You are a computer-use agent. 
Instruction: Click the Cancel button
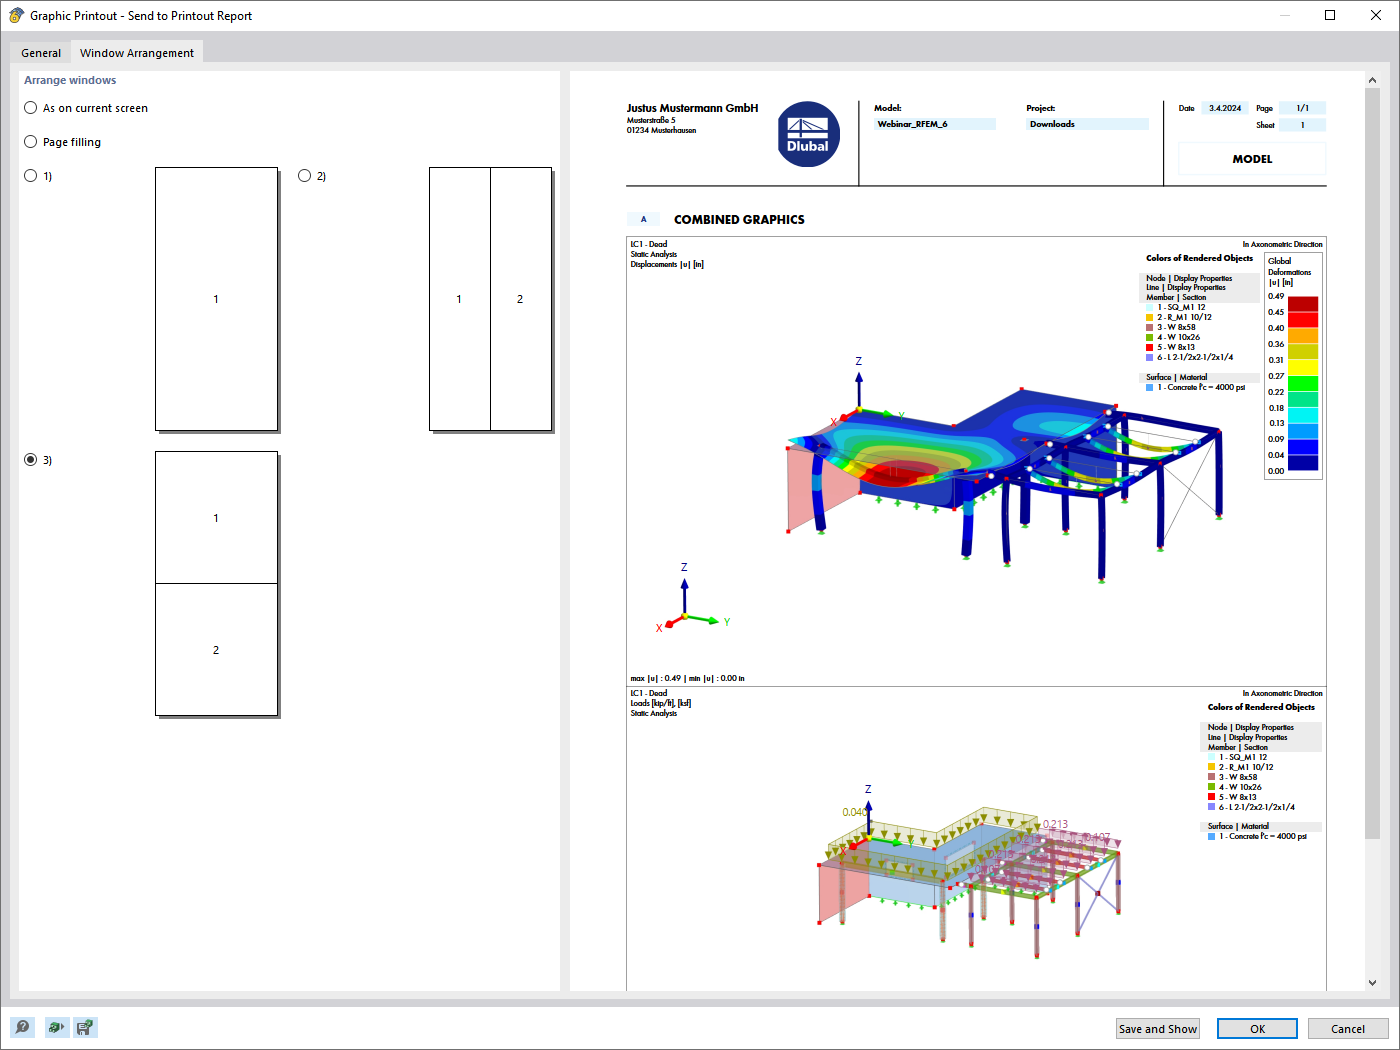pos(1348,1029)
